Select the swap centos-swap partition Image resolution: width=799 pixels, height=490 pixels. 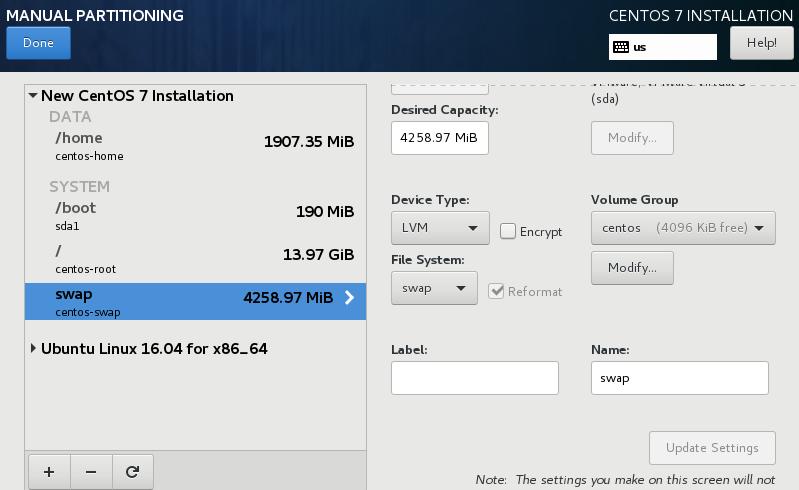click(x=196, y=302)
